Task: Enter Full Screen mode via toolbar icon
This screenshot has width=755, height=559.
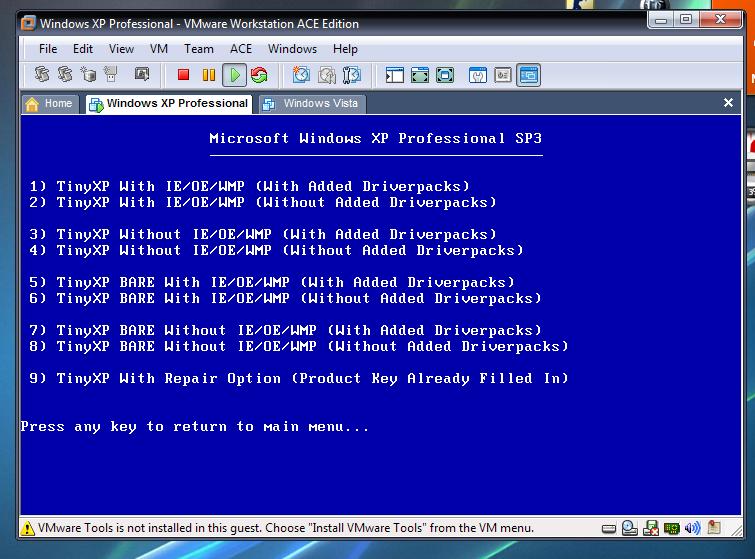Action: tap(445, 75)
